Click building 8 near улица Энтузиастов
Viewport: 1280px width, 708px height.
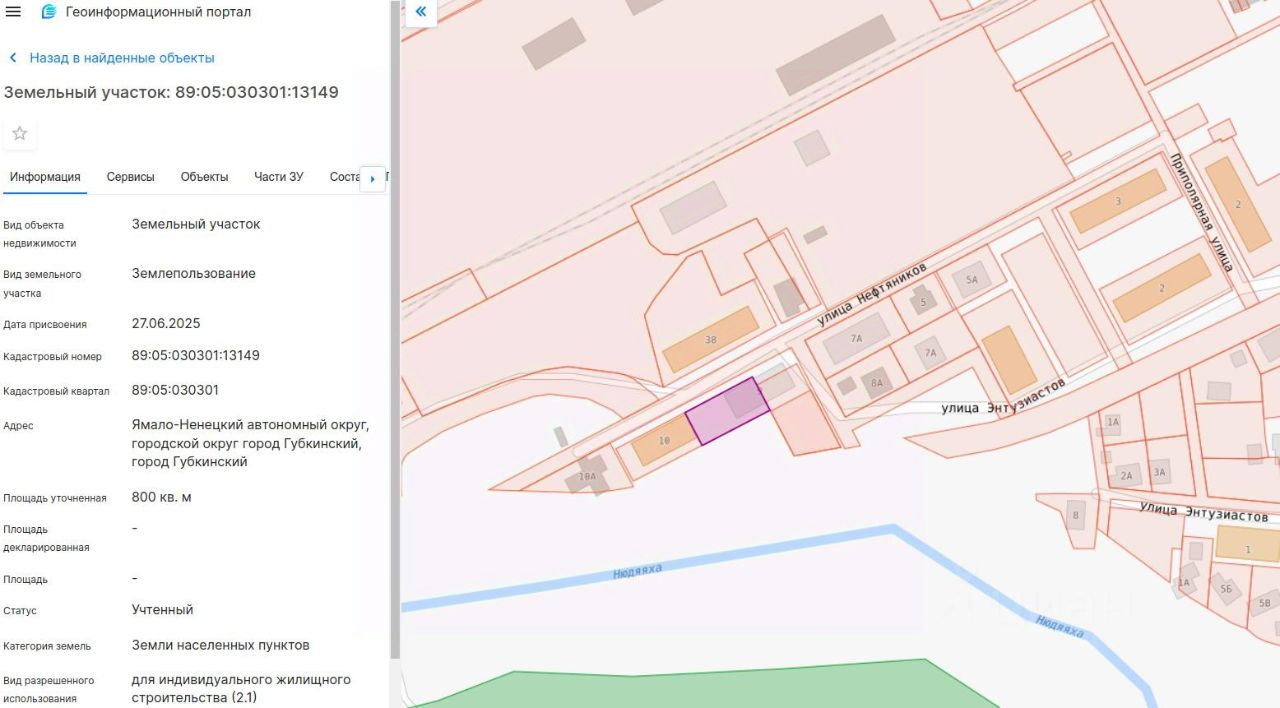[x=1076, y=515]
